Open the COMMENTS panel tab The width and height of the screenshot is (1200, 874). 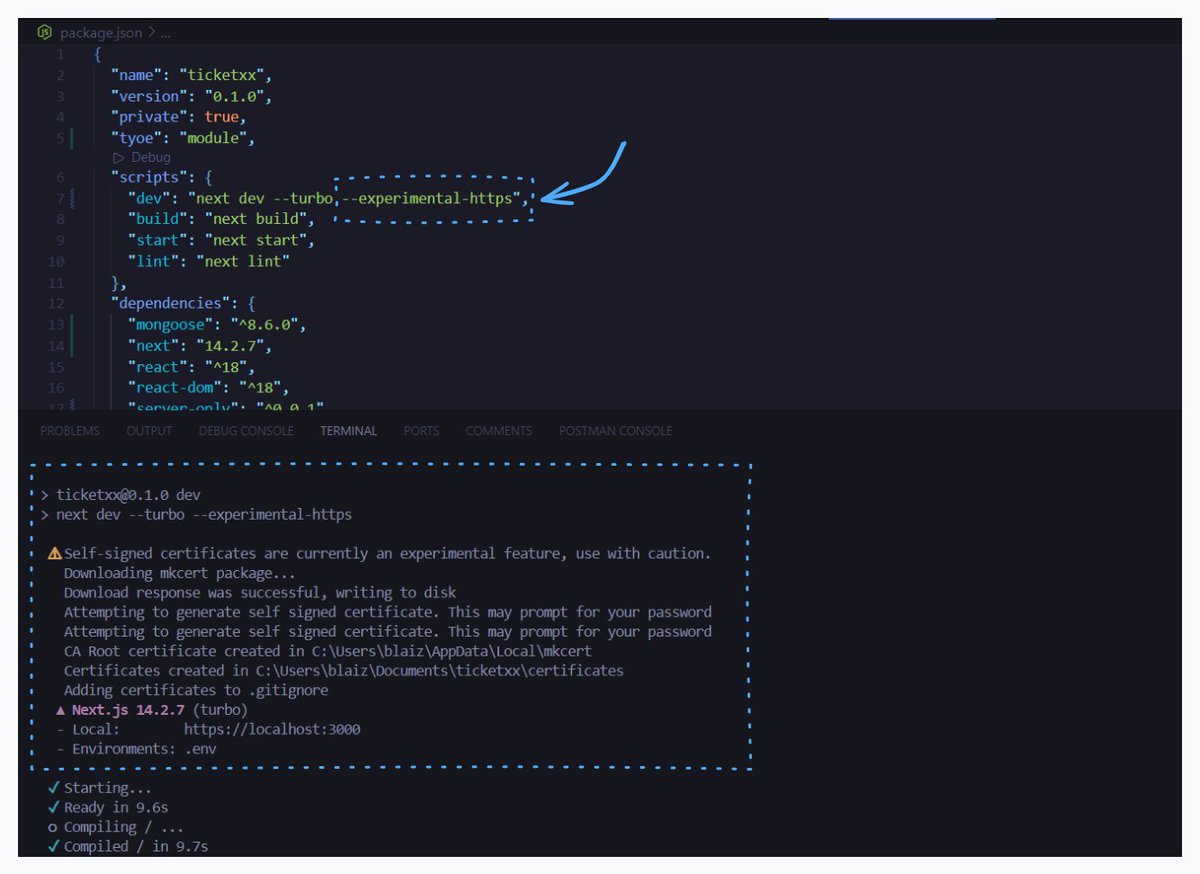(x=499, y=431)
